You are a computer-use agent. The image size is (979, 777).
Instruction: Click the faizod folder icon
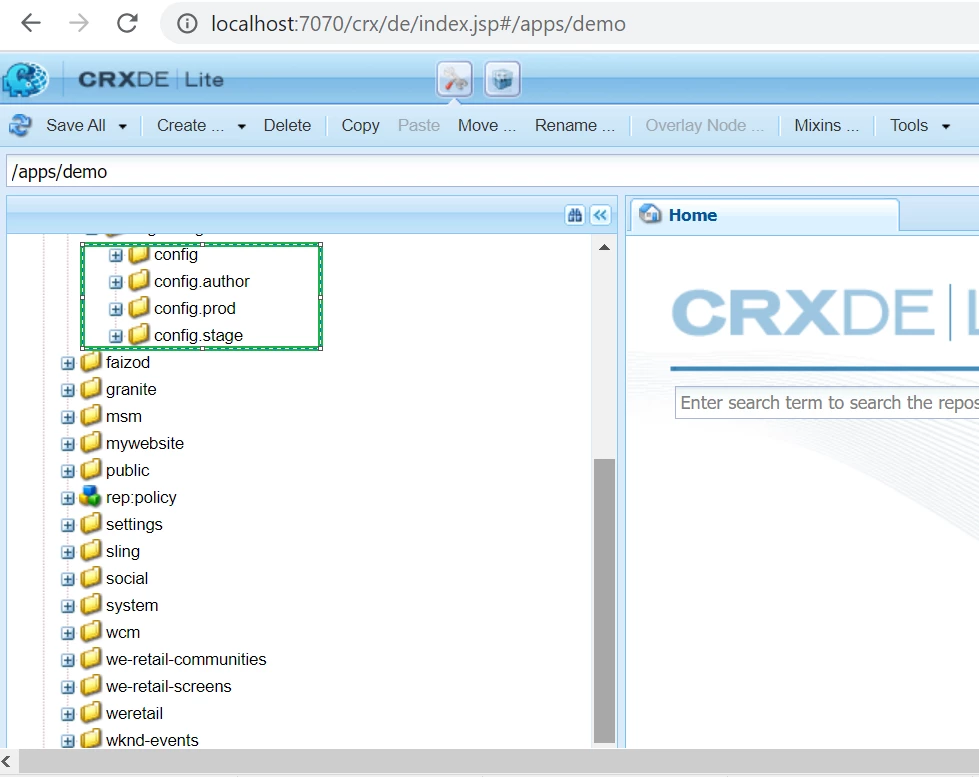tap(91, 361)
